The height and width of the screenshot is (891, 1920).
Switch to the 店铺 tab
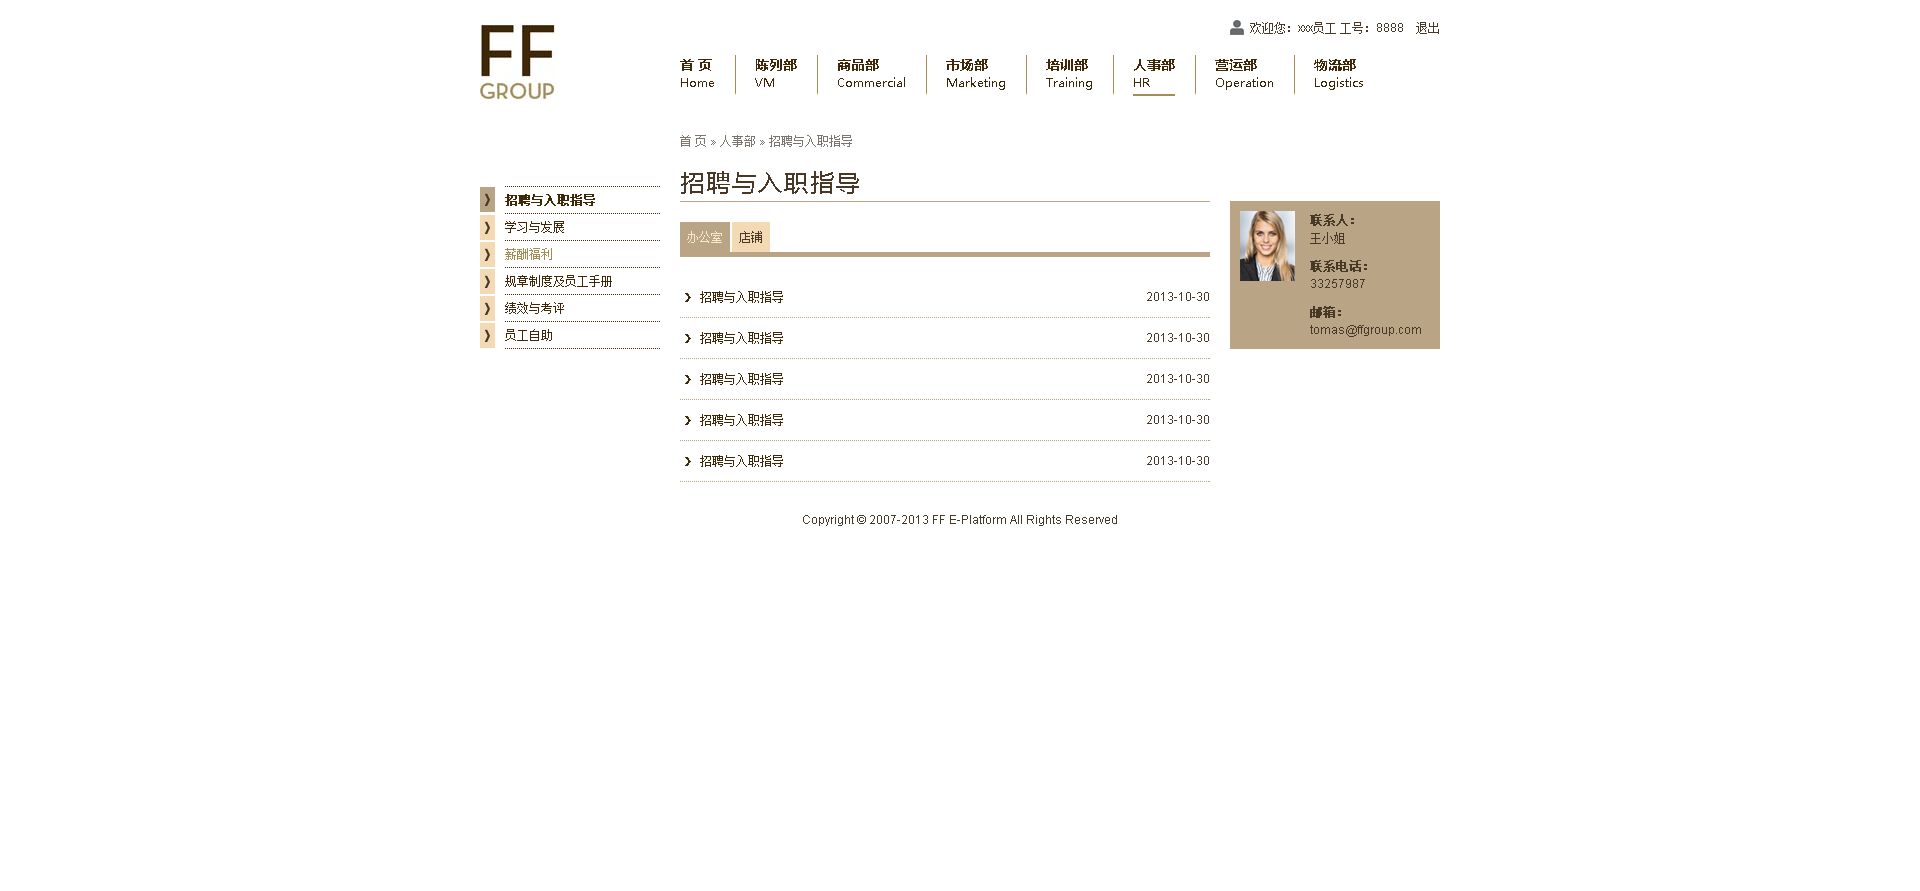[751, 237]
